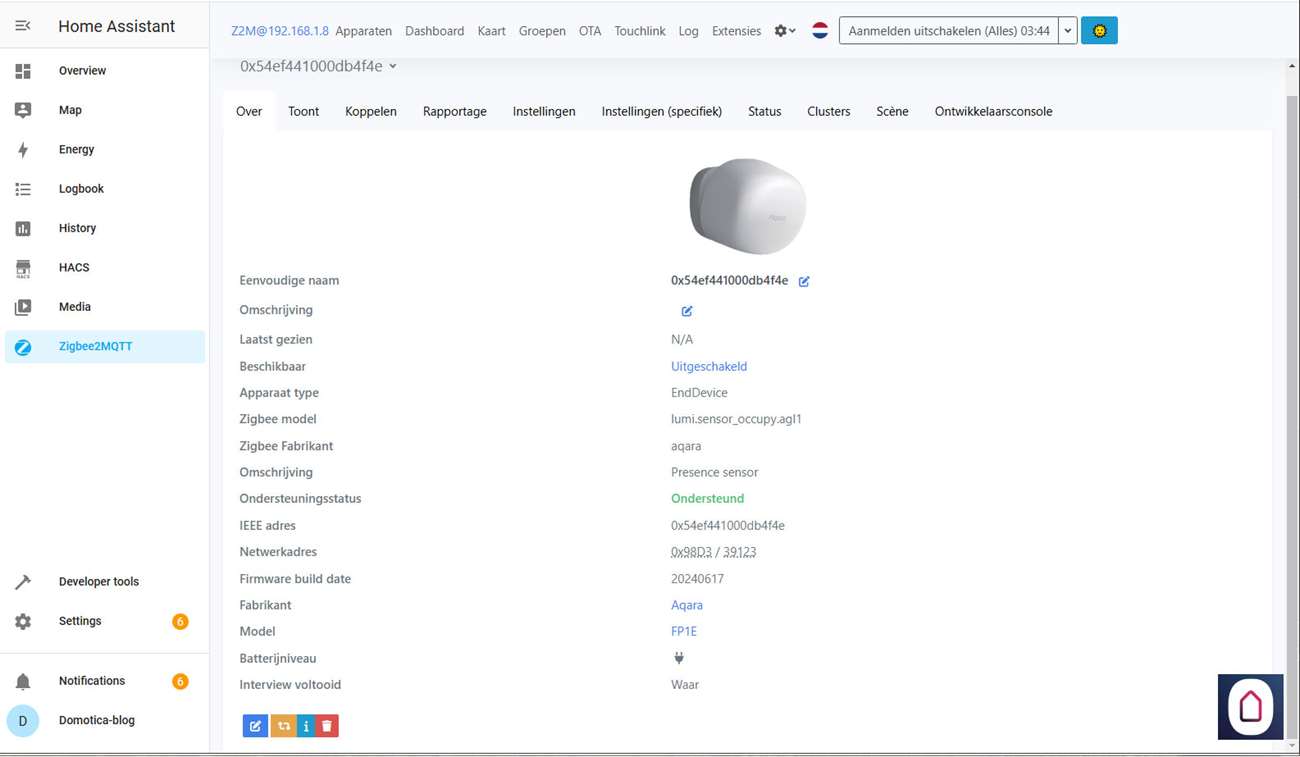Open the Notifications bell in sidebar
The height and width of the screenshot is (757, 1300).
pyautogui.click(x=23, y=681)
